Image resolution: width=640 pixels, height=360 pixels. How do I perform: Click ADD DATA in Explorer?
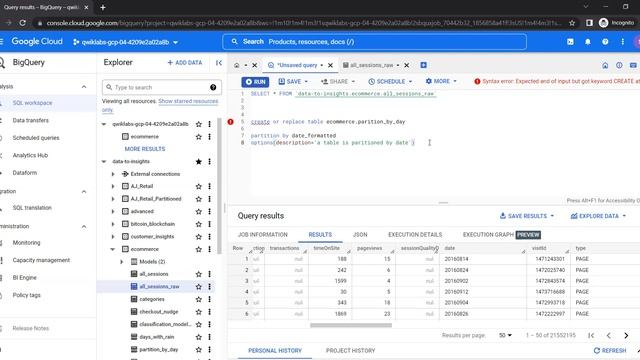coord(185,62)
